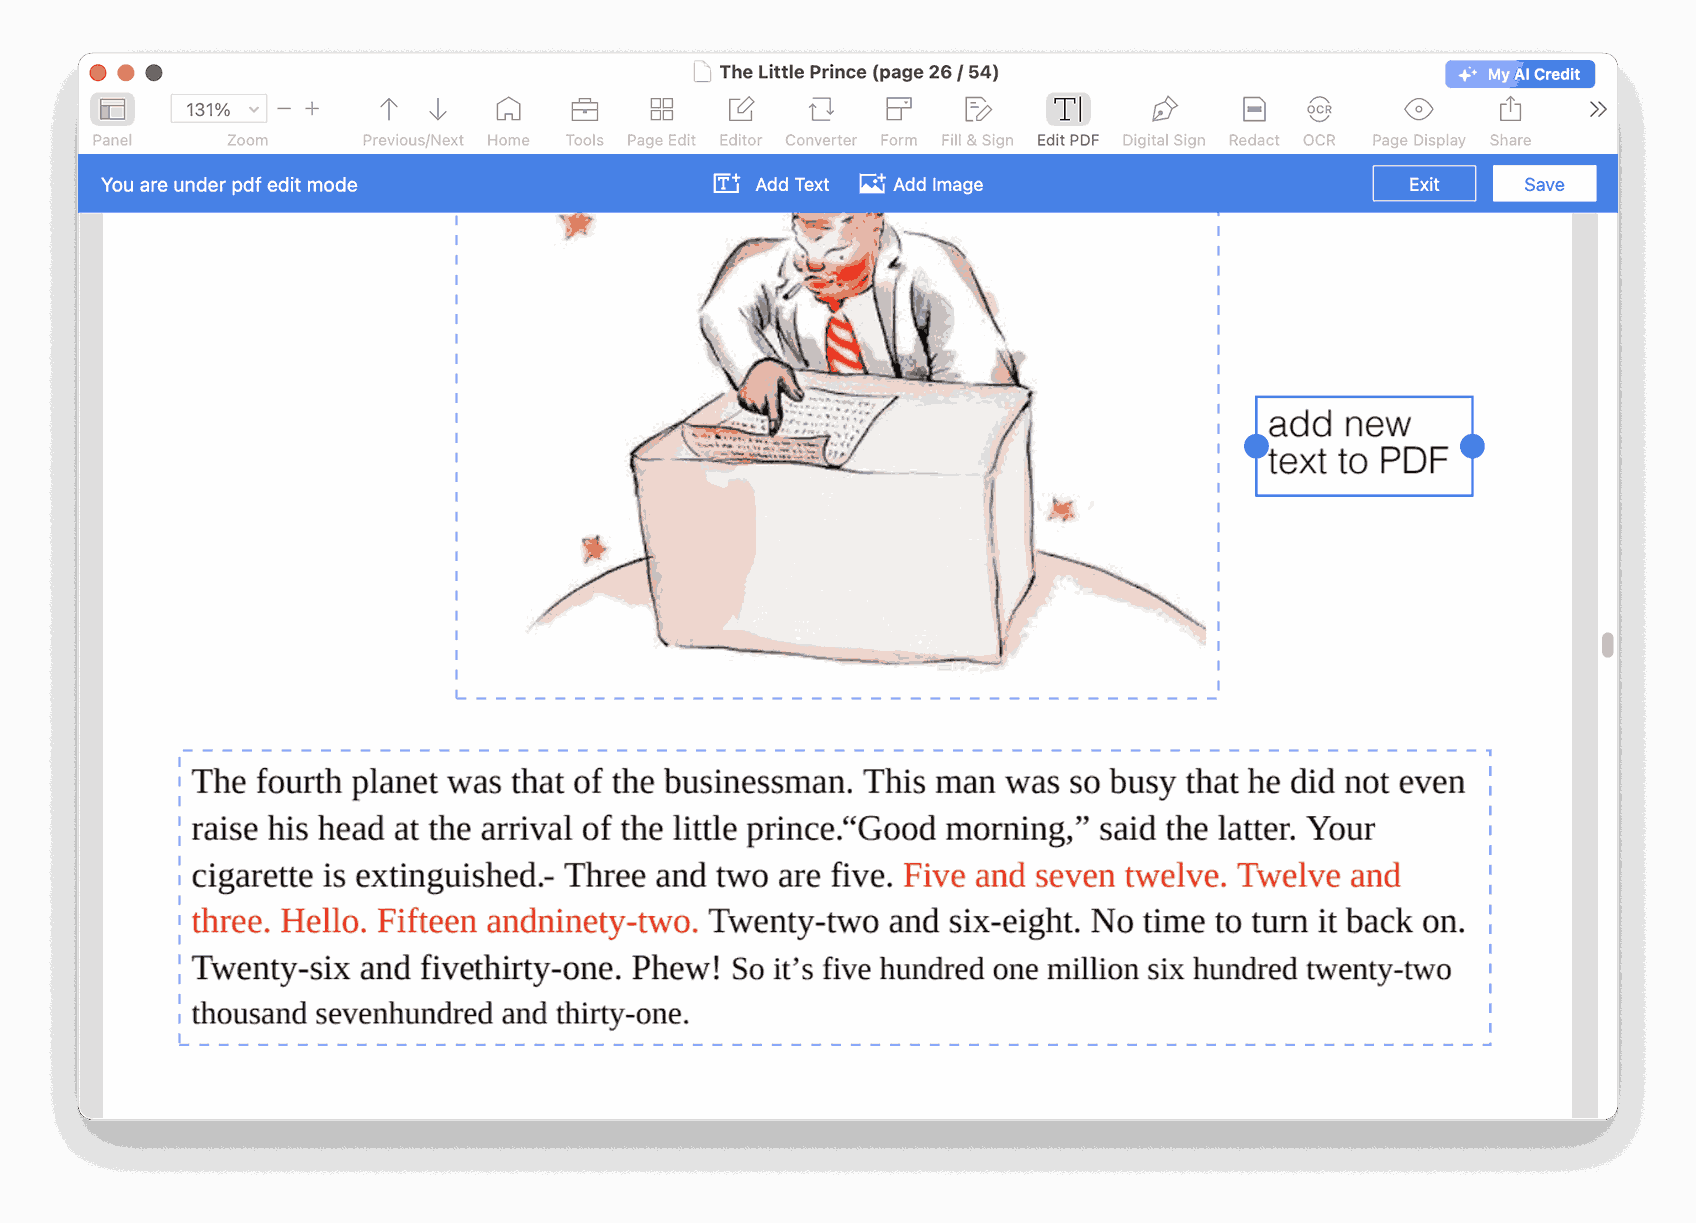Screen dimensions: 1696x1223
Task: Toggle the sidebar Panel icon
Action: tap(112, 109)
